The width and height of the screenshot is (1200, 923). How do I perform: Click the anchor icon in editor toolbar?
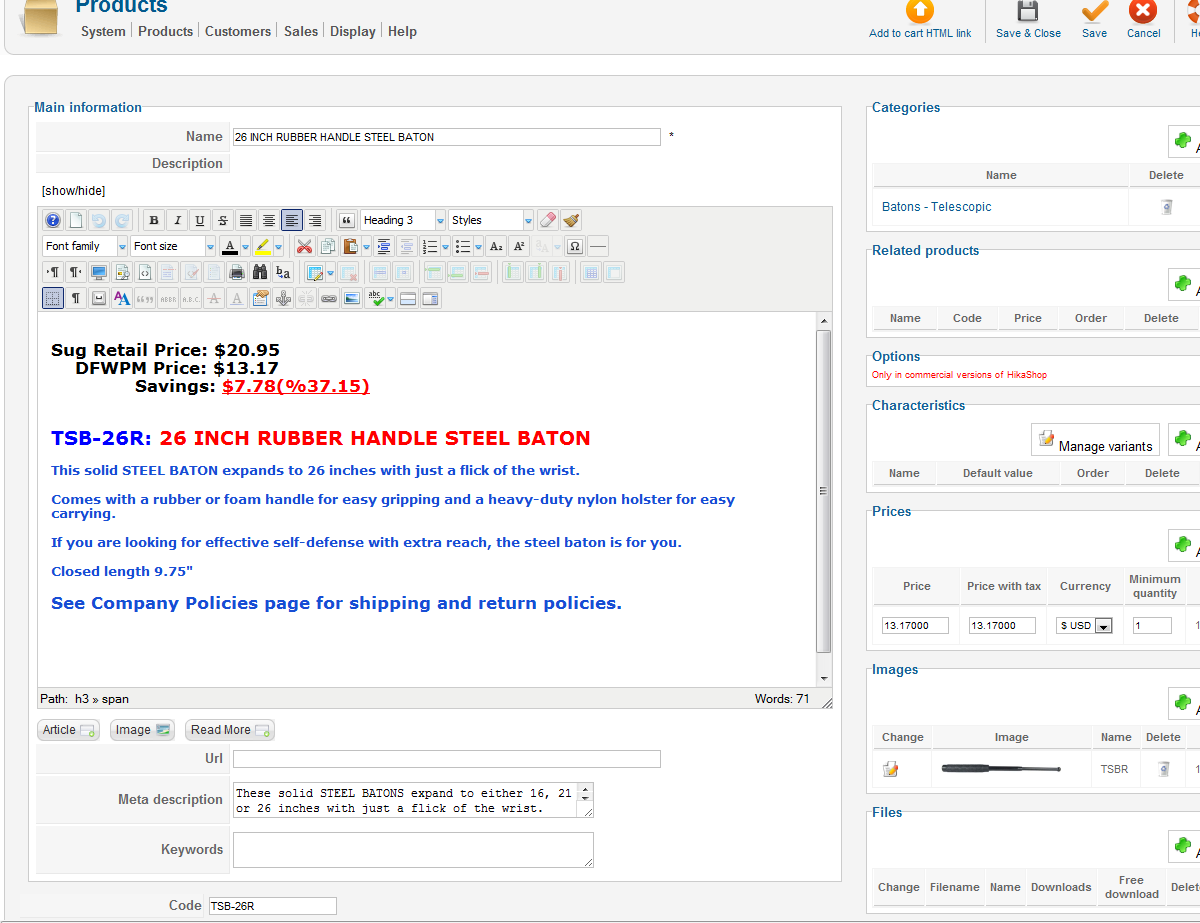[283, 298]
